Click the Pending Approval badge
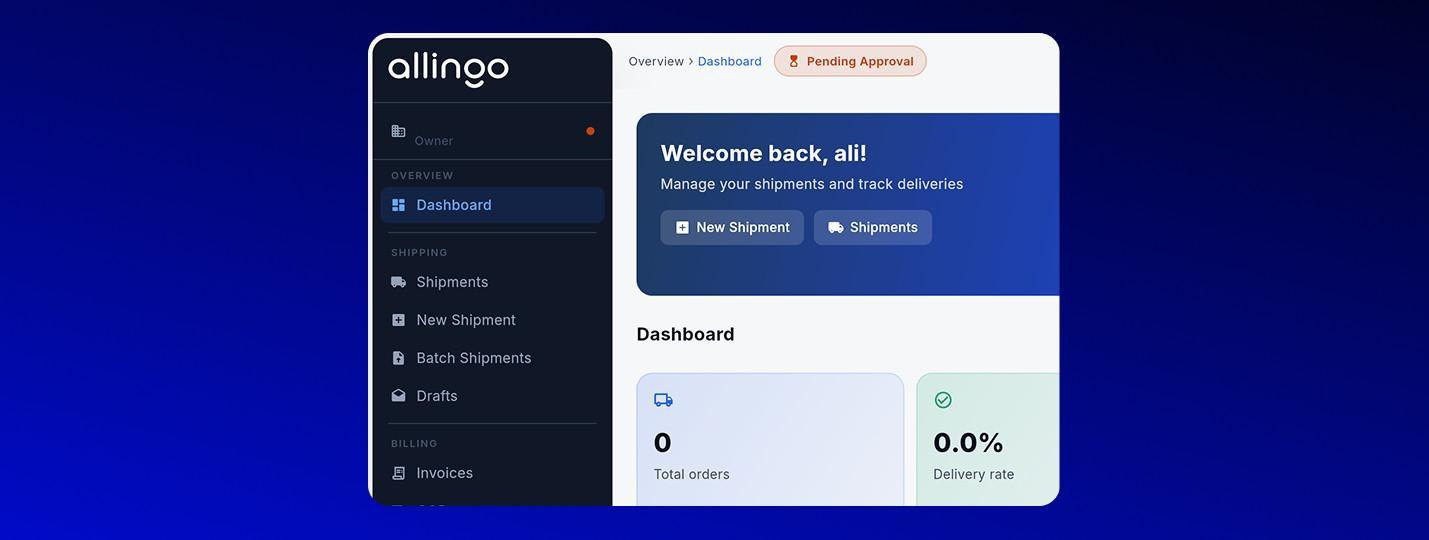The height and width of the screenshot is (540, 1429). tap(850, 61)
